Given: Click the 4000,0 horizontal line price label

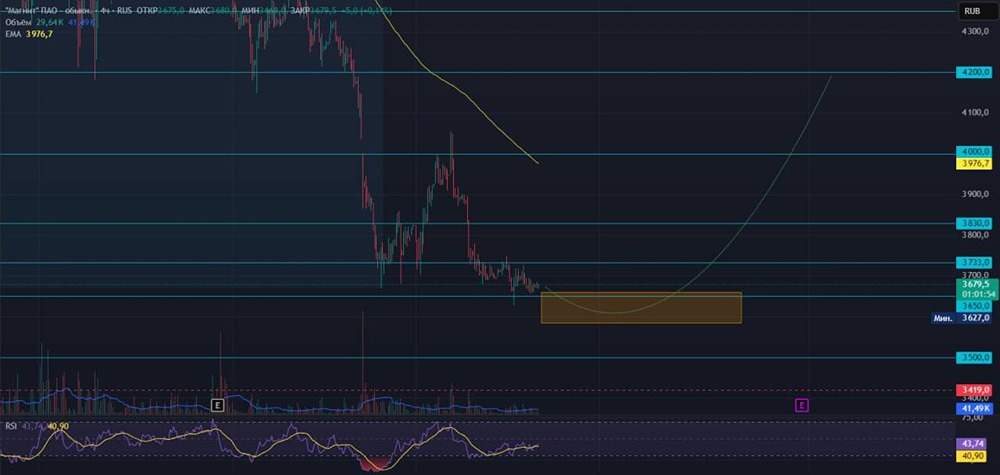Looking at the screenshot, I should click(974, 152).
